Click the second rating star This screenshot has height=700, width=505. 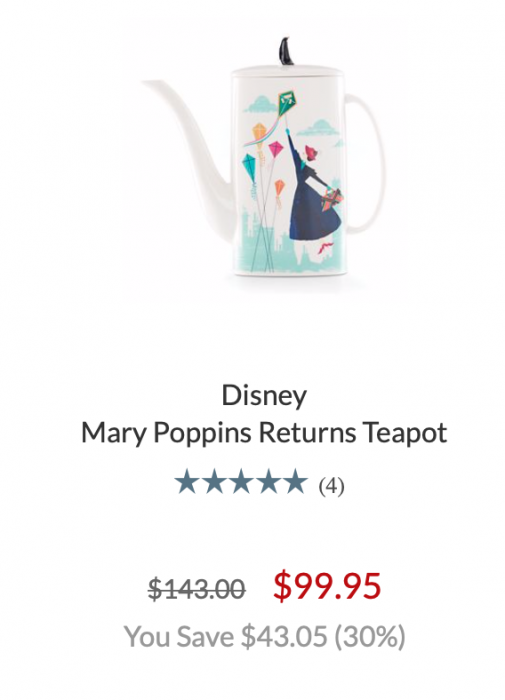(213, 482)
